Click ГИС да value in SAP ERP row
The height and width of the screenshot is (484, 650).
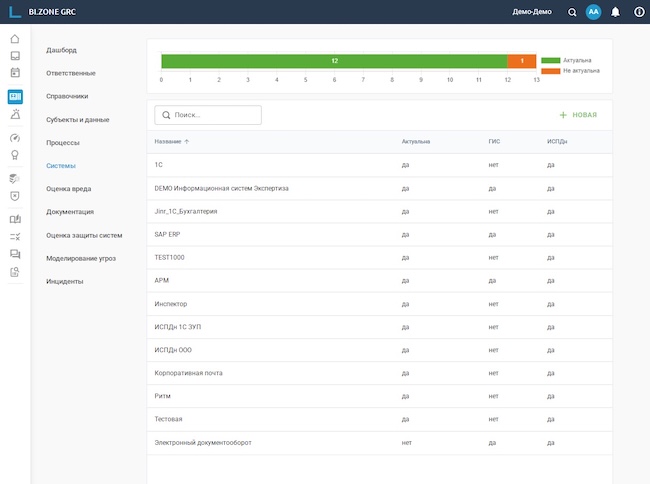(492, 235)
